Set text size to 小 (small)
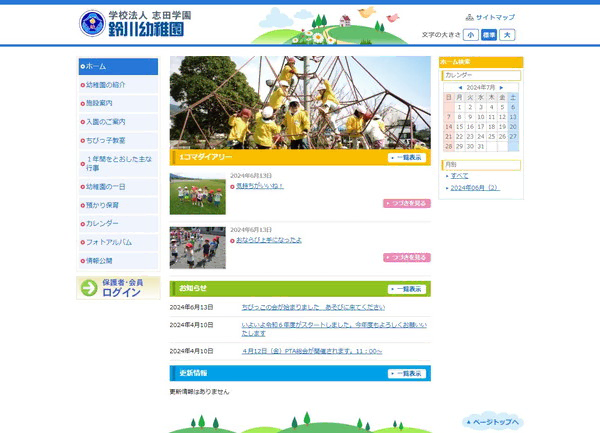The image size is (600, 433). 470,35
